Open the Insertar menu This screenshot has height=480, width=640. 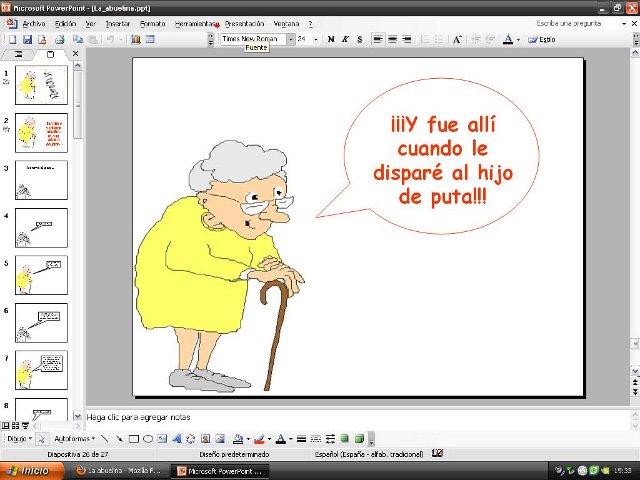pos(119,22)
